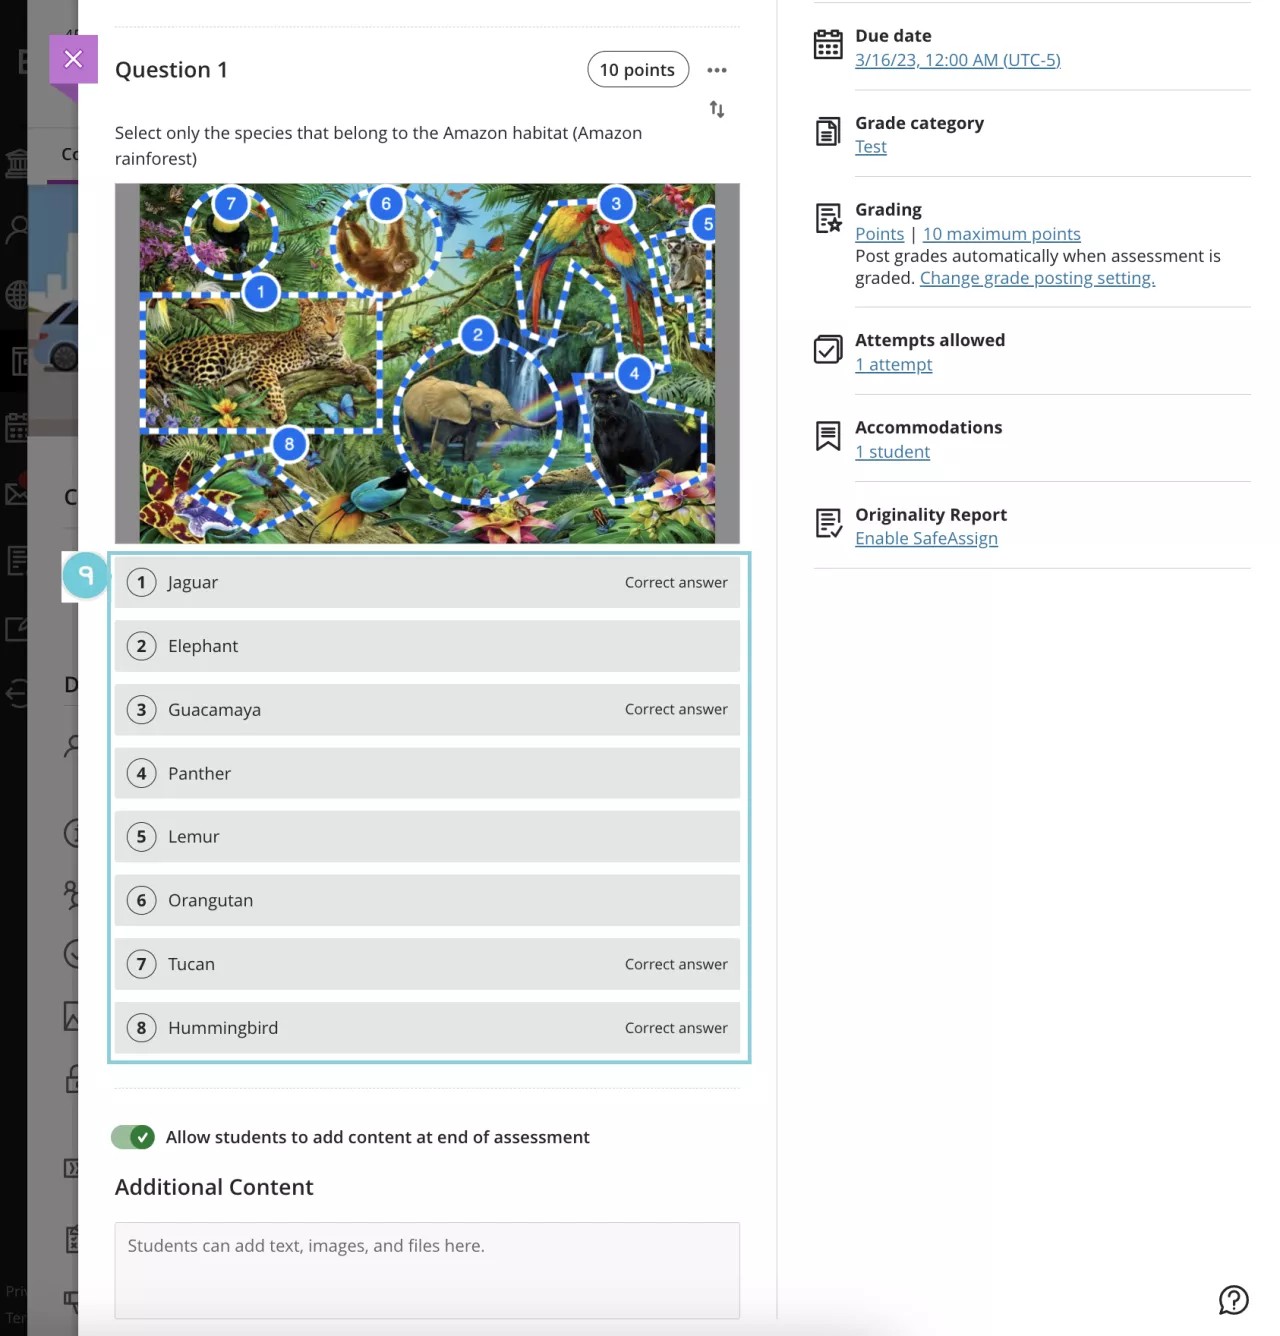Image resolution: width=1280 pixels, height=1336 pixels.
Task: Close the question panel with purple X
Action: [73, 59]
